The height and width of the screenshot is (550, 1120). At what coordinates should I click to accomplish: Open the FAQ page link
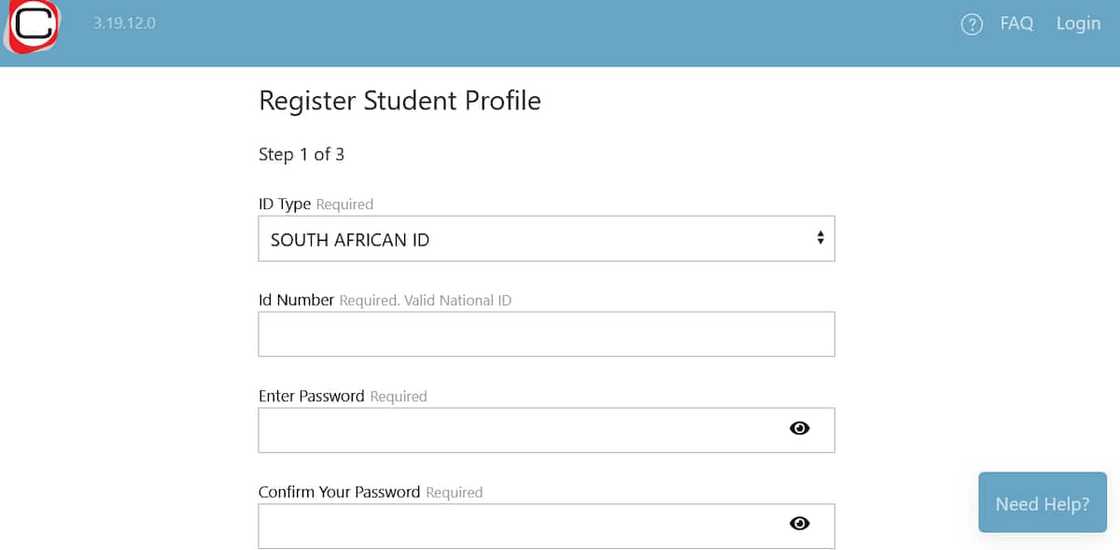(1016, 24)
